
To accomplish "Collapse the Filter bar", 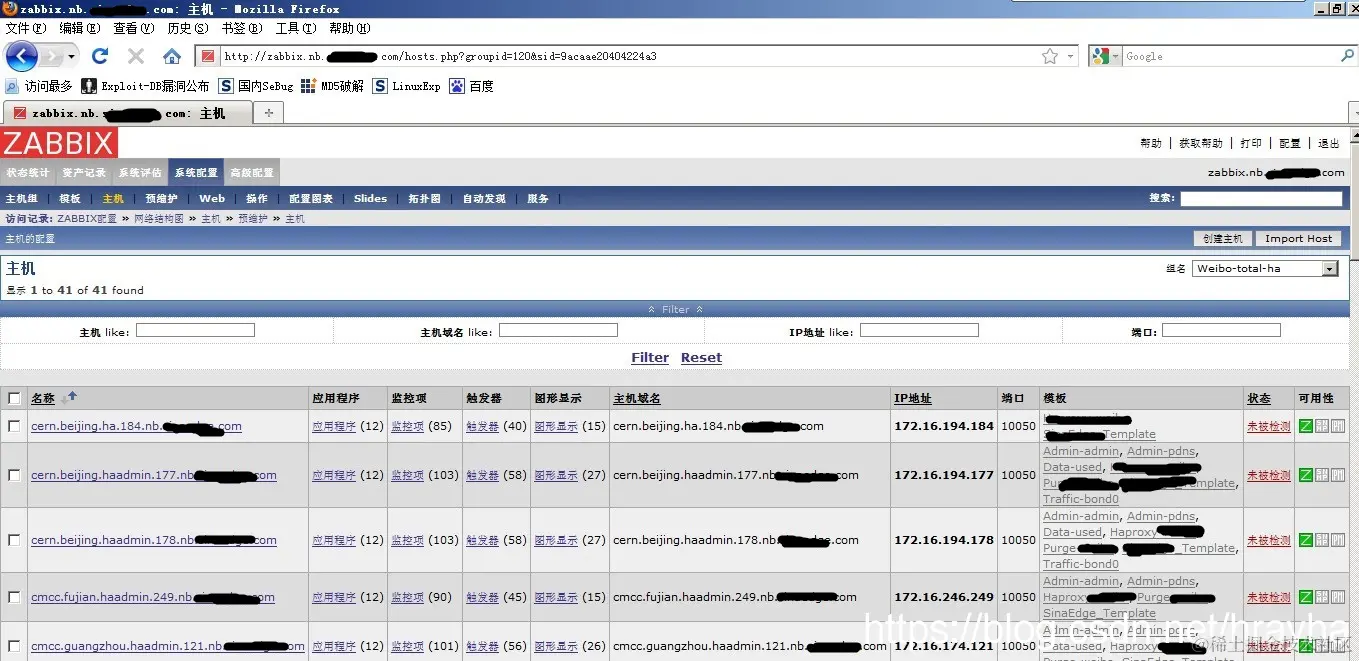I will (676, 309).
